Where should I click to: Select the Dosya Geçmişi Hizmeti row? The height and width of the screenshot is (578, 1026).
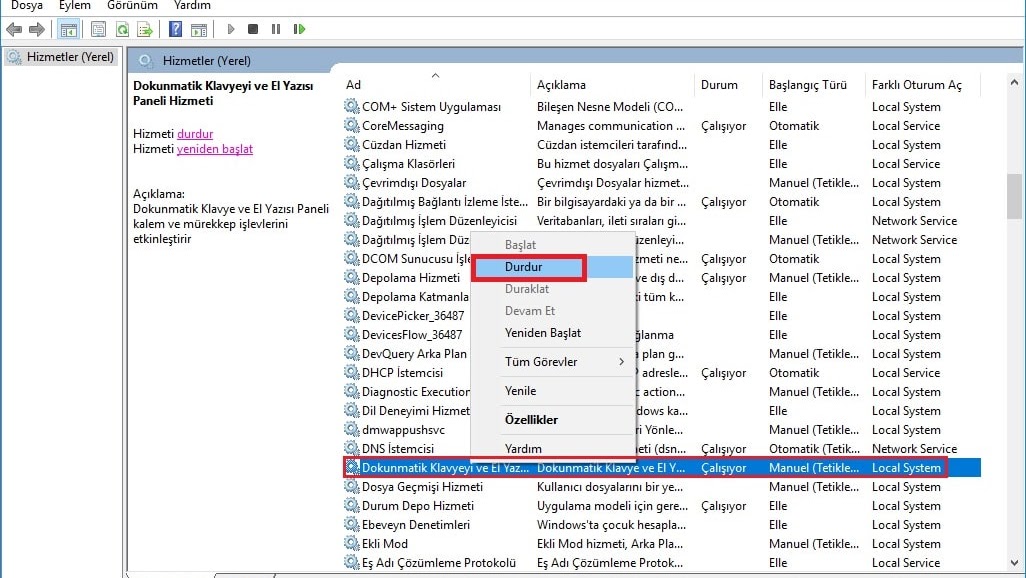point(661,486)
